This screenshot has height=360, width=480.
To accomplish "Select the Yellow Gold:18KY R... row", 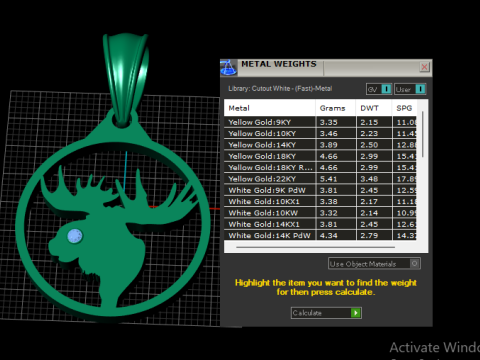I will click(x=320, y=167).
